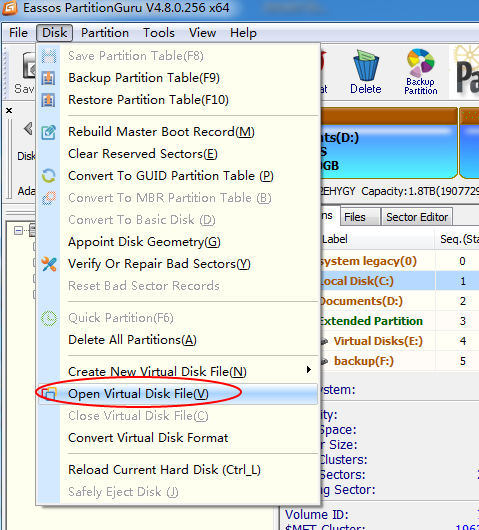
Task: Select the Extended Partition row
Action: (399, 321)
